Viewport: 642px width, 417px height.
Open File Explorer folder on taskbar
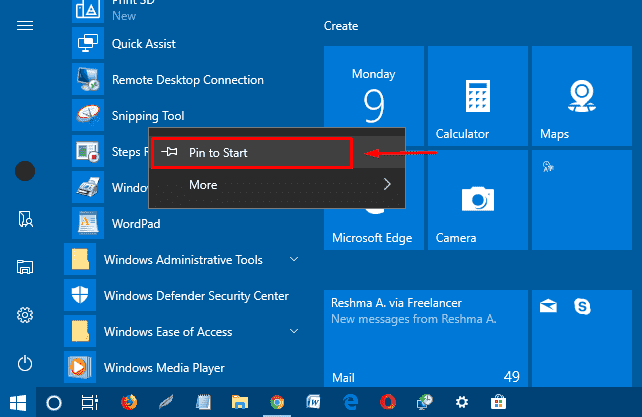[240, 402]
